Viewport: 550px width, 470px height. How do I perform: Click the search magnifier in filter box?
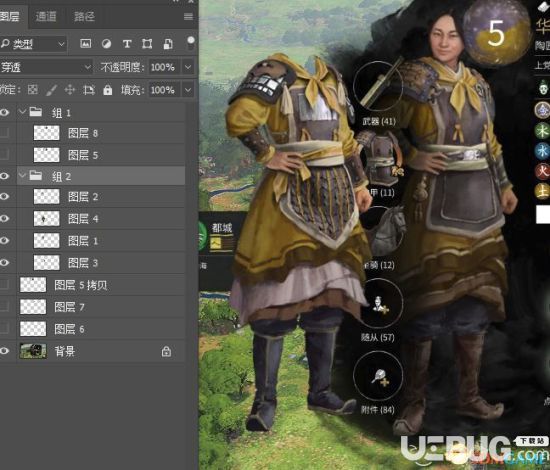pyautogui.click(x=5, y=43)
